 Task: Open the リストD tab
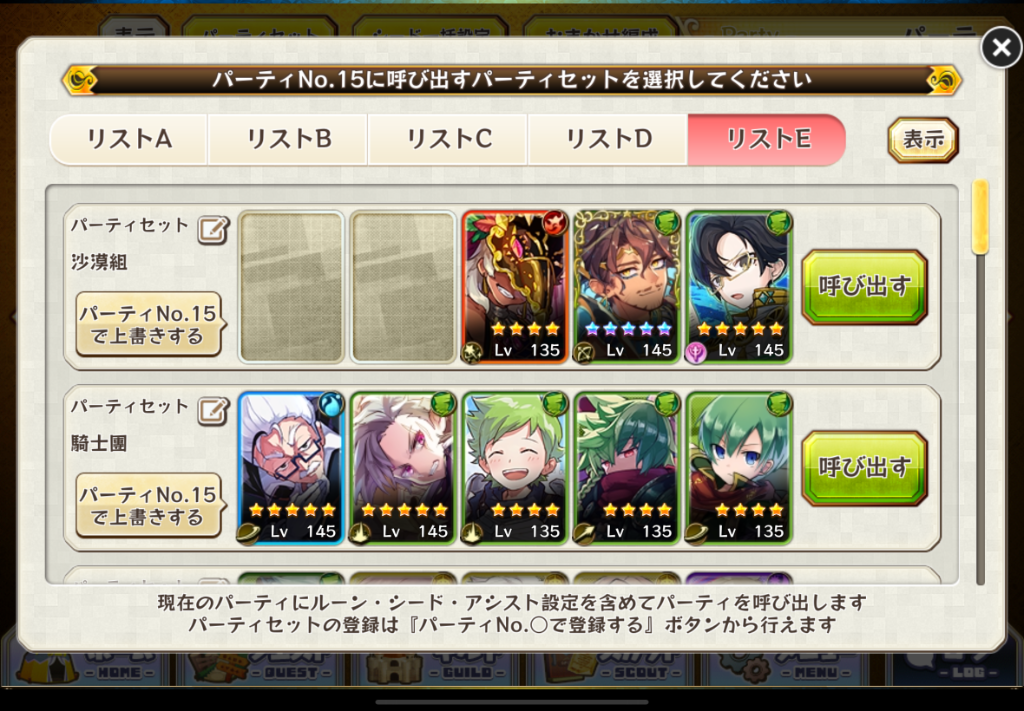pyautogui.click(x=608, y=139)
